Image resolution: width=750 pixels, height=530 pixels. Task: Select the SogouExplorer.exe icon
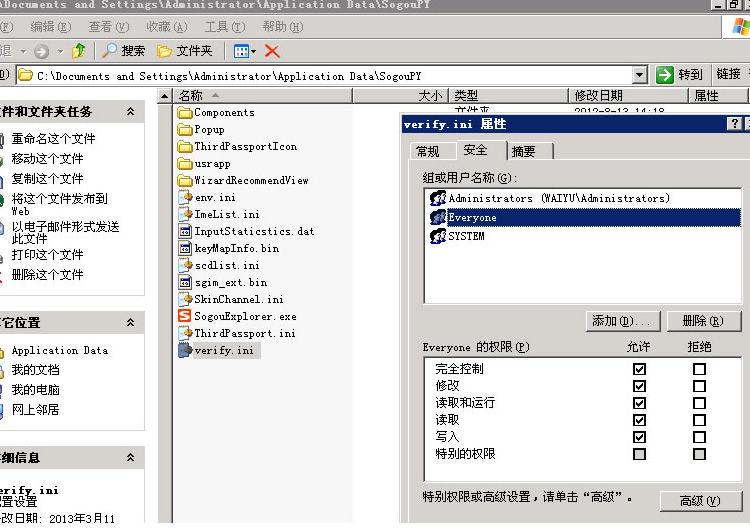tap(185, 316)
